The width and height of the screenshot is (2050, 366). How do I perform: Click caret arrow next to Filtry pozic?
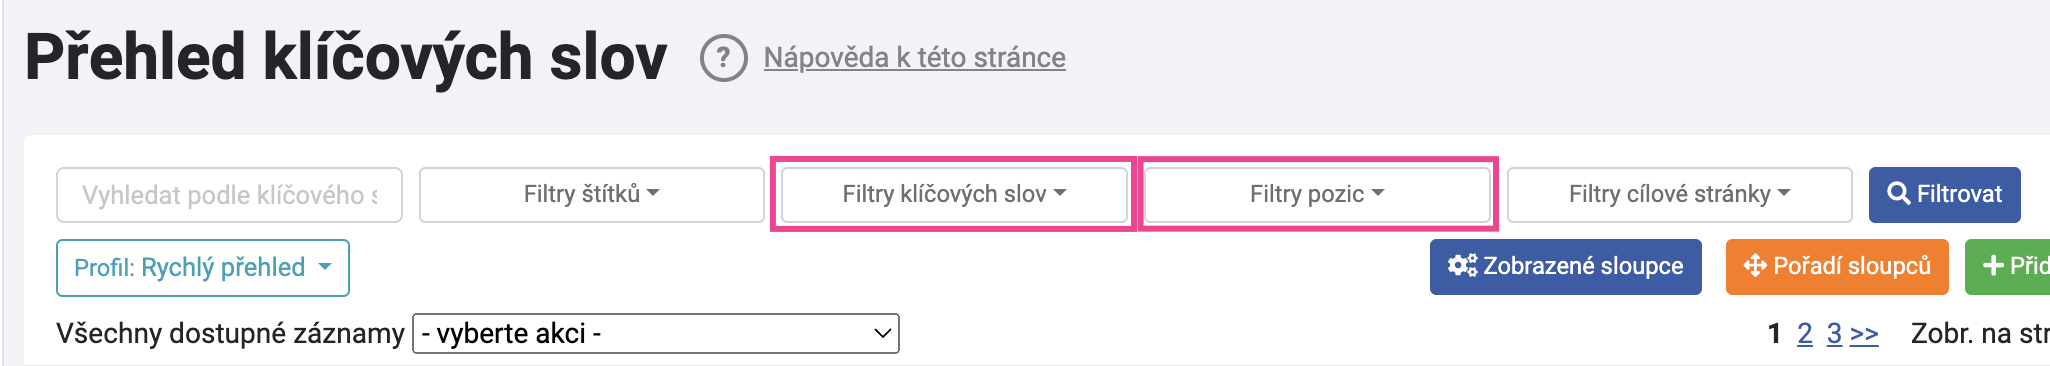pyautogui.click(x=1378, y=193)
